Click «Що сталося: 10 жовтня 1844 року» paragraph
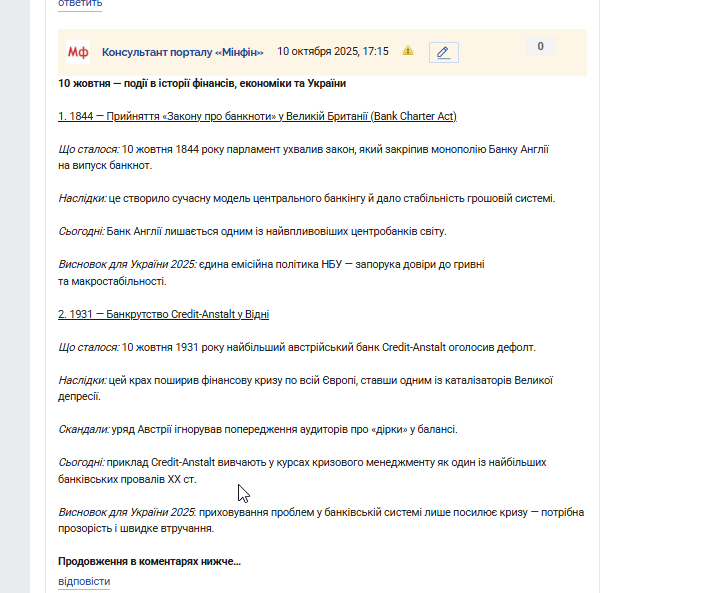Screen dimensions: 709x593 click(x=303, y=157)
